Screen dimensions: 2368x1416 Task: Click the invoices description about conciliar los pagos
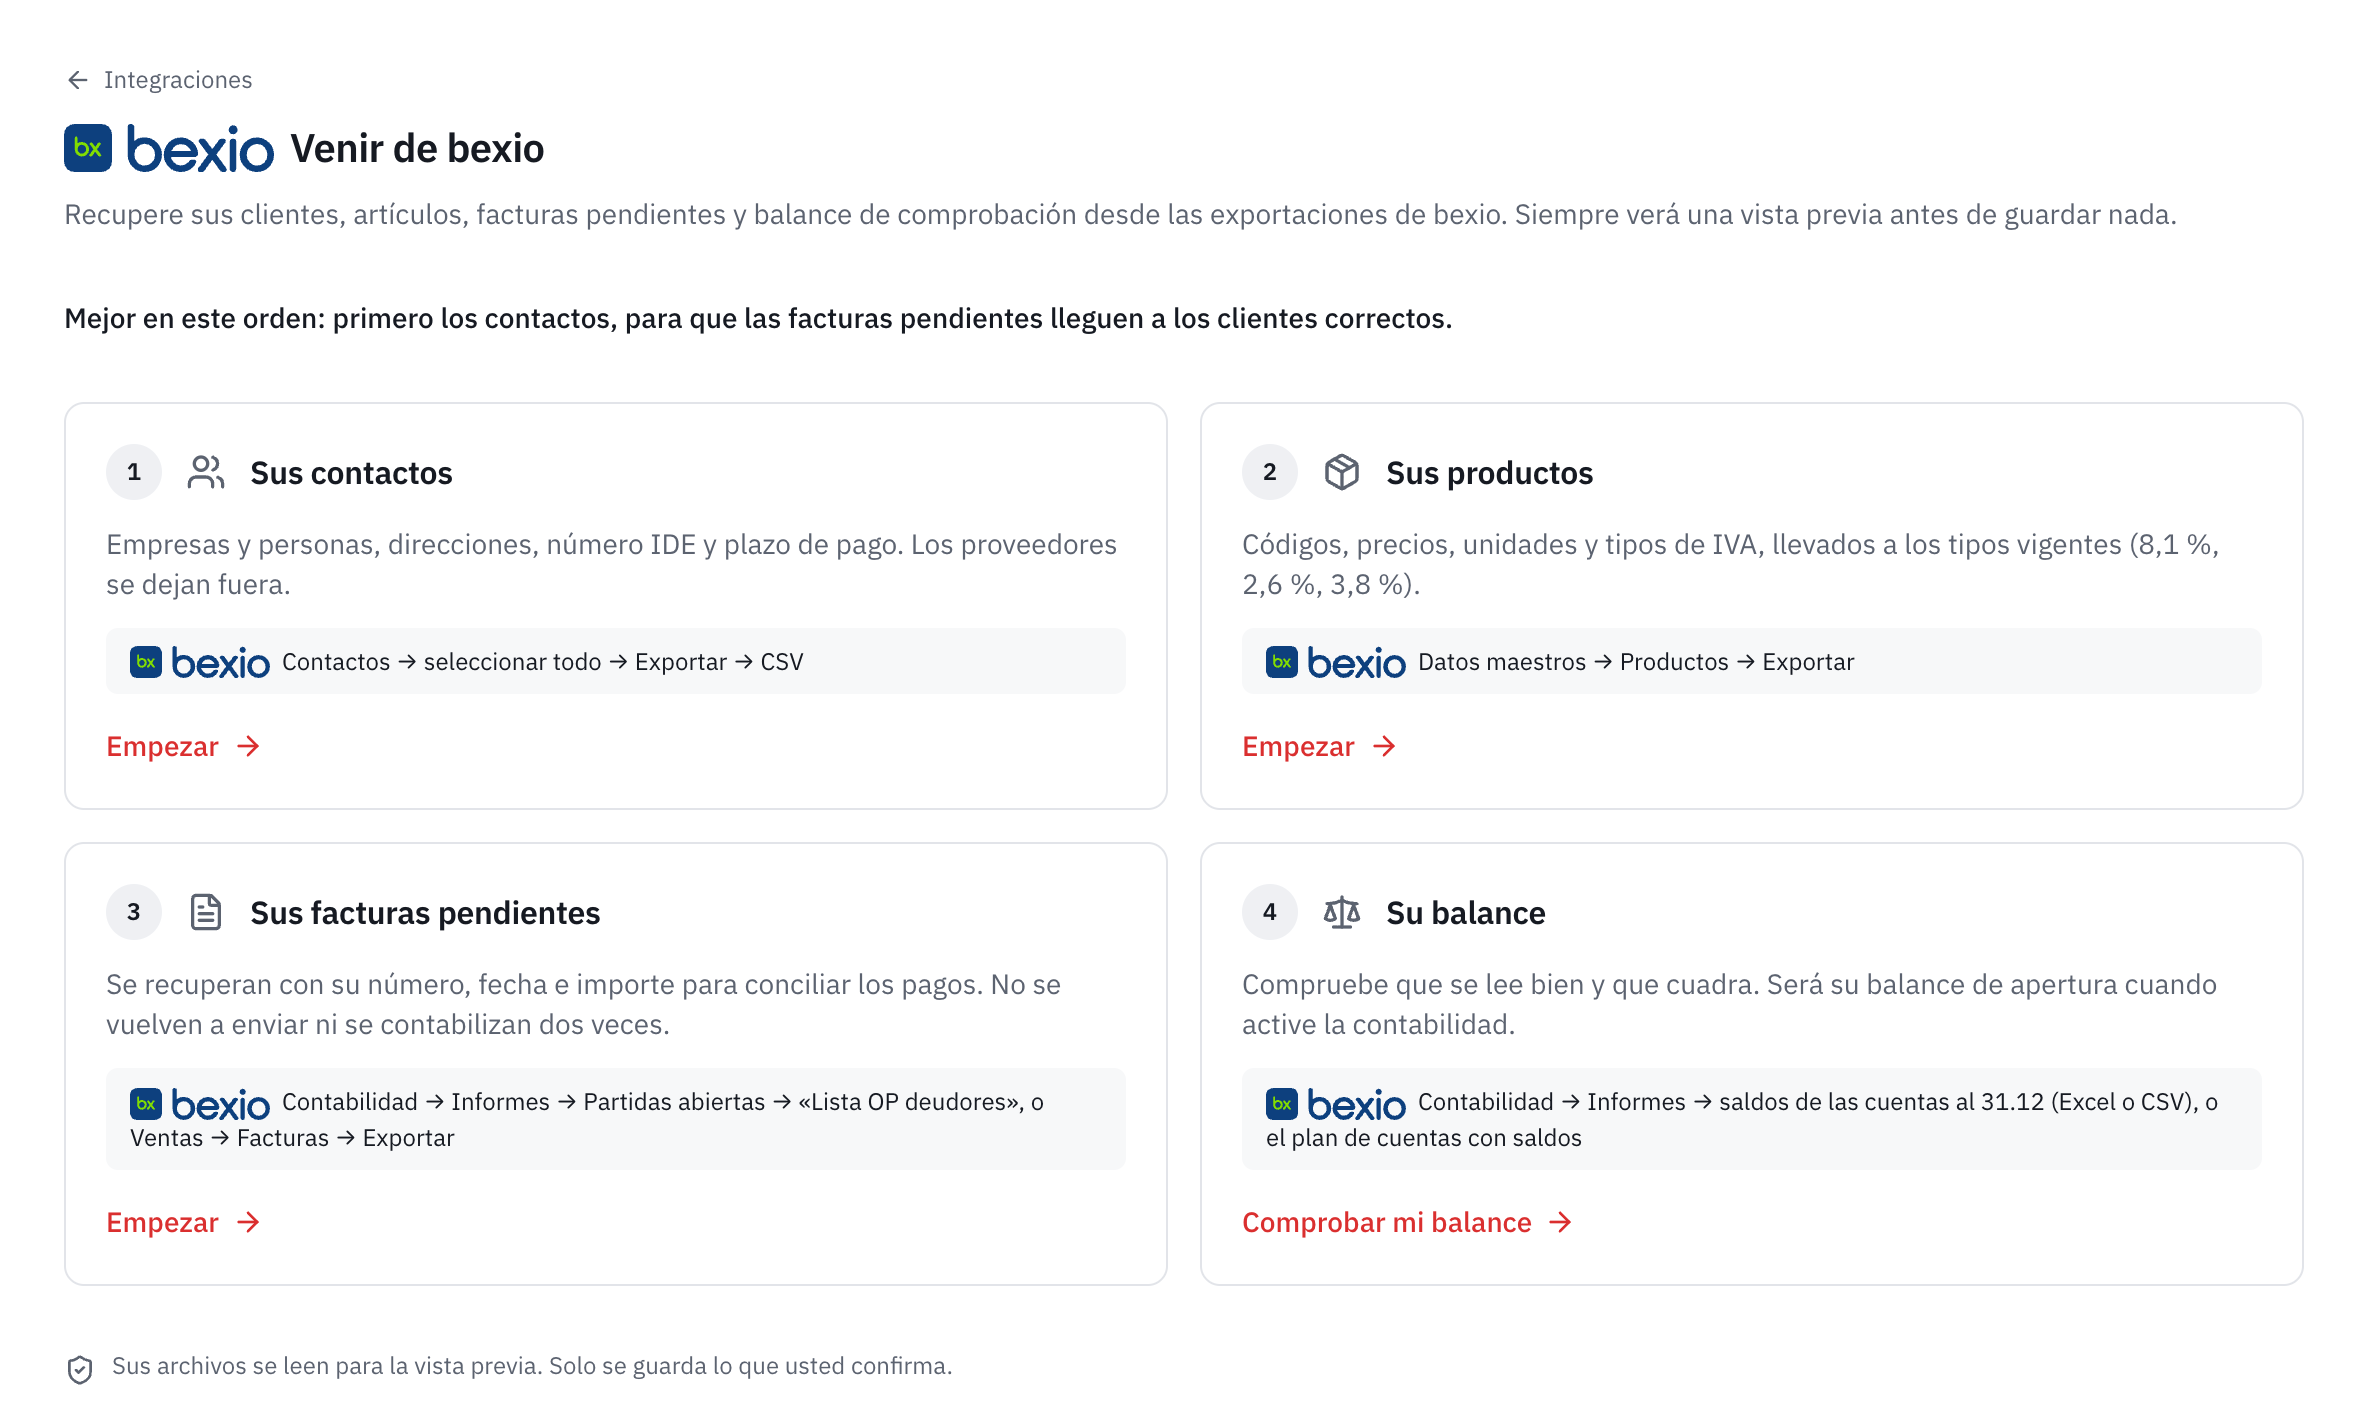click(584, 1004)
